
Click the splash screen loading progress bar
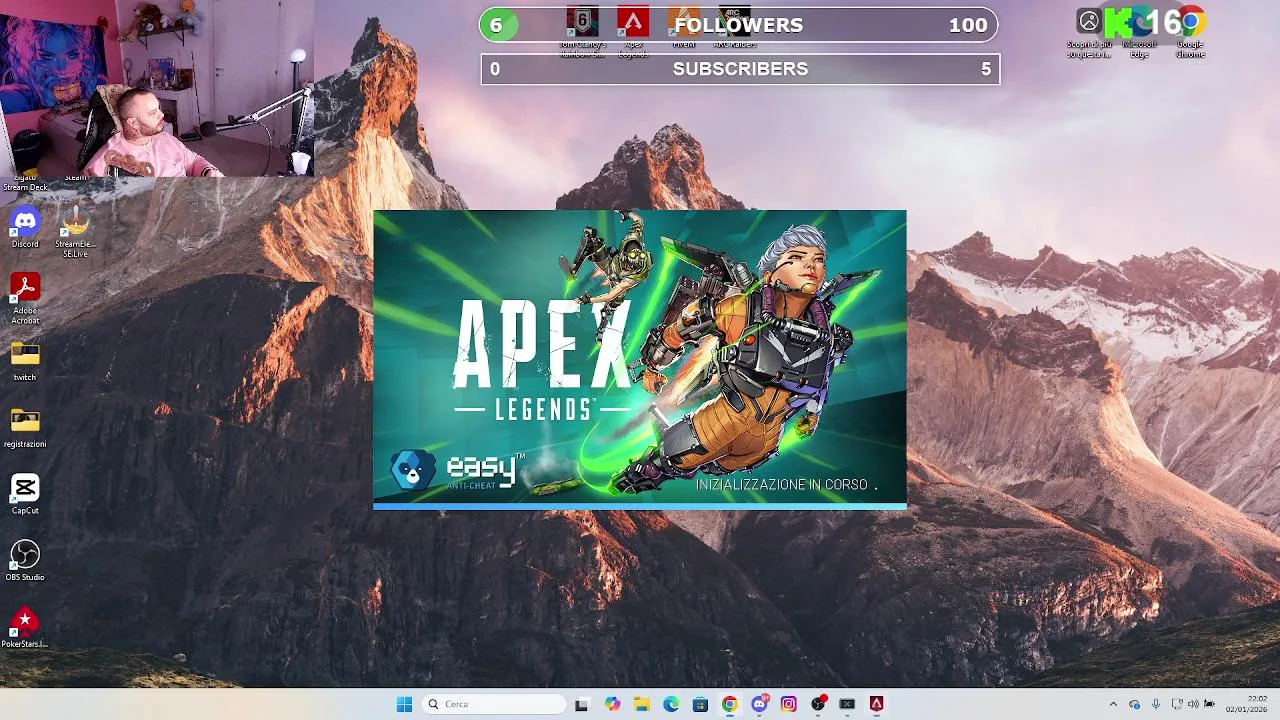[640, 506]
